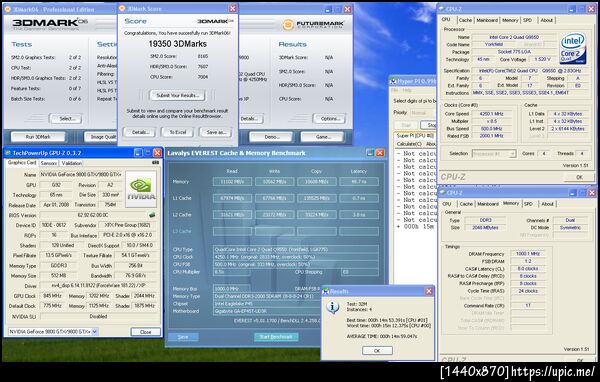Screen dimensions: 600x382
Task: Click the Stop button in Hyper PI
Action: (x=429, y=125)
